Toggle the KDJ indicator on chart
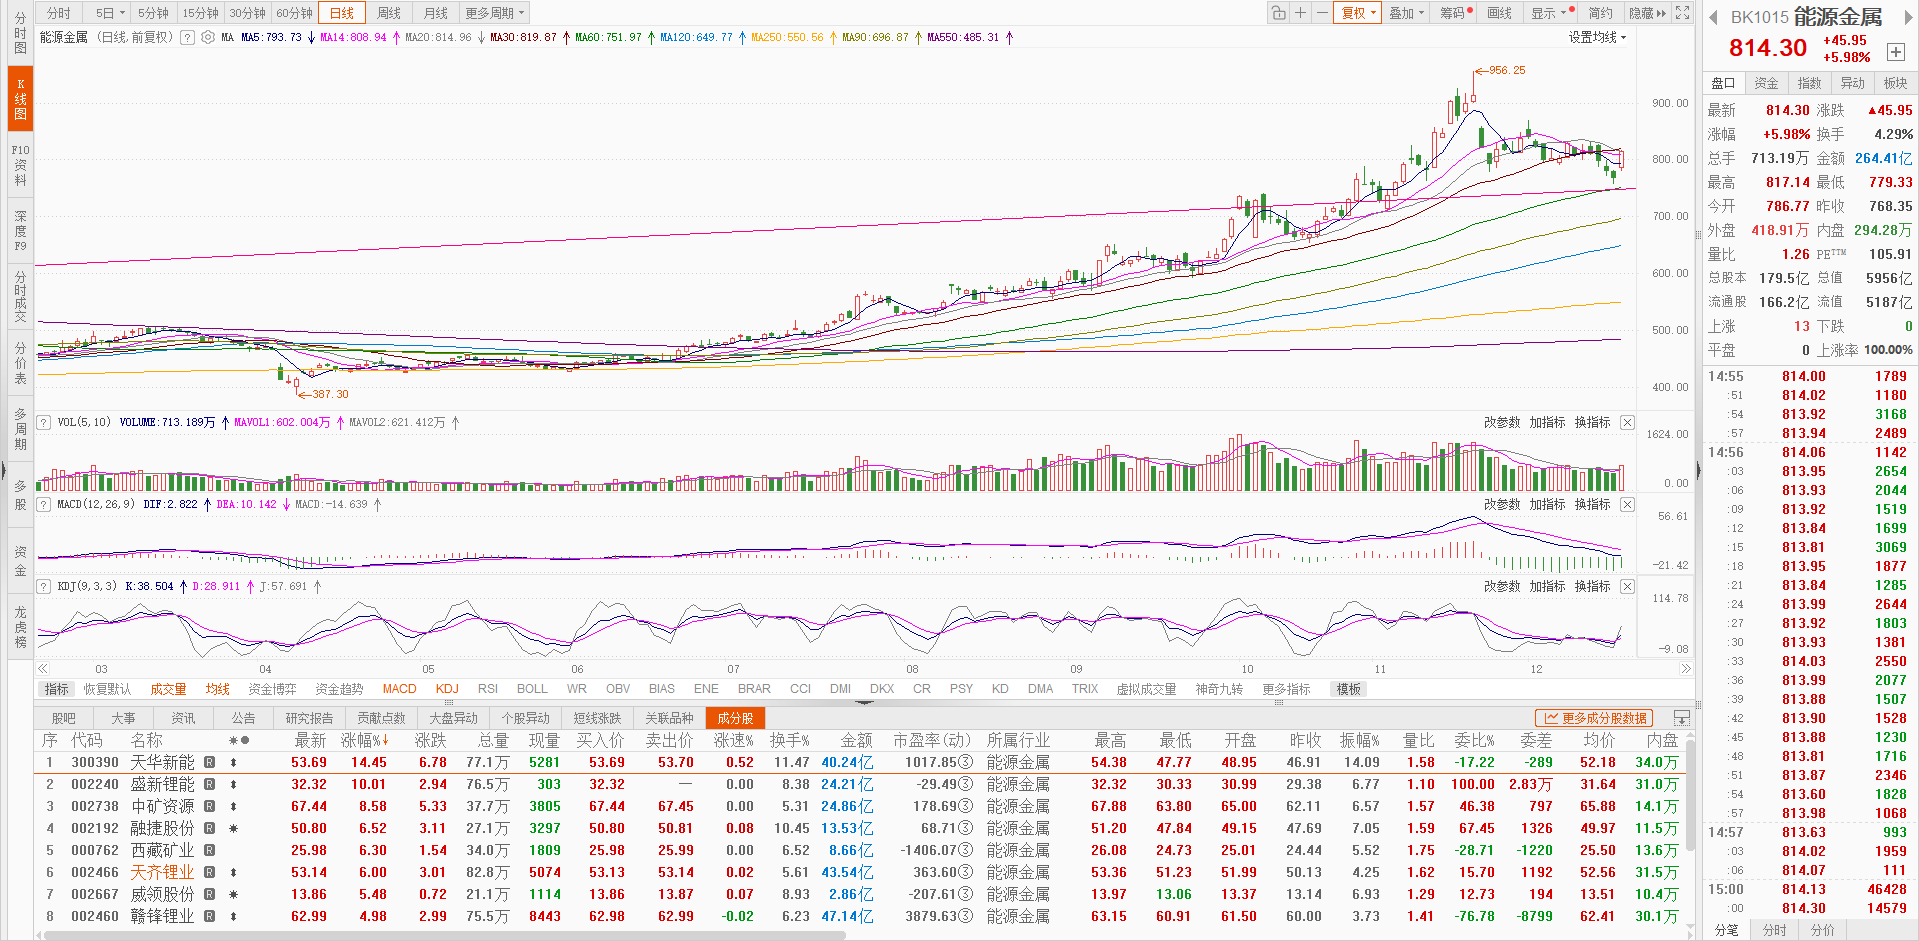Screen dimensions: 1919x941 [447, 689]
